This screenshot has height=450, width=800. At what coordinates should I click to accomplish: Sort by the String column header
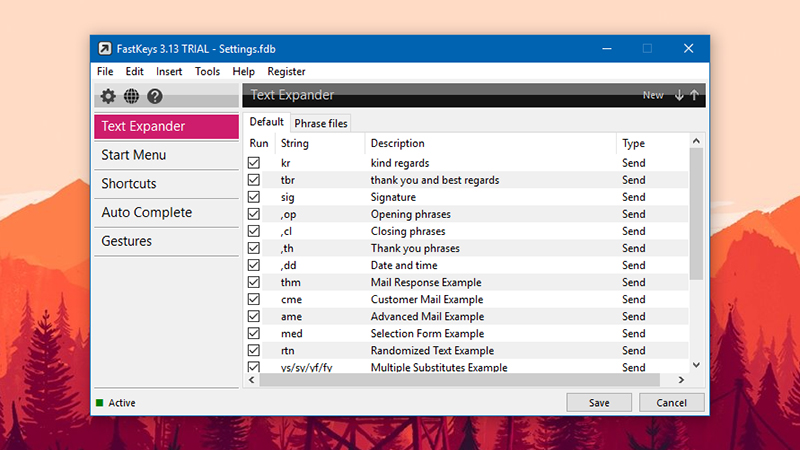[x=320, y=143]
